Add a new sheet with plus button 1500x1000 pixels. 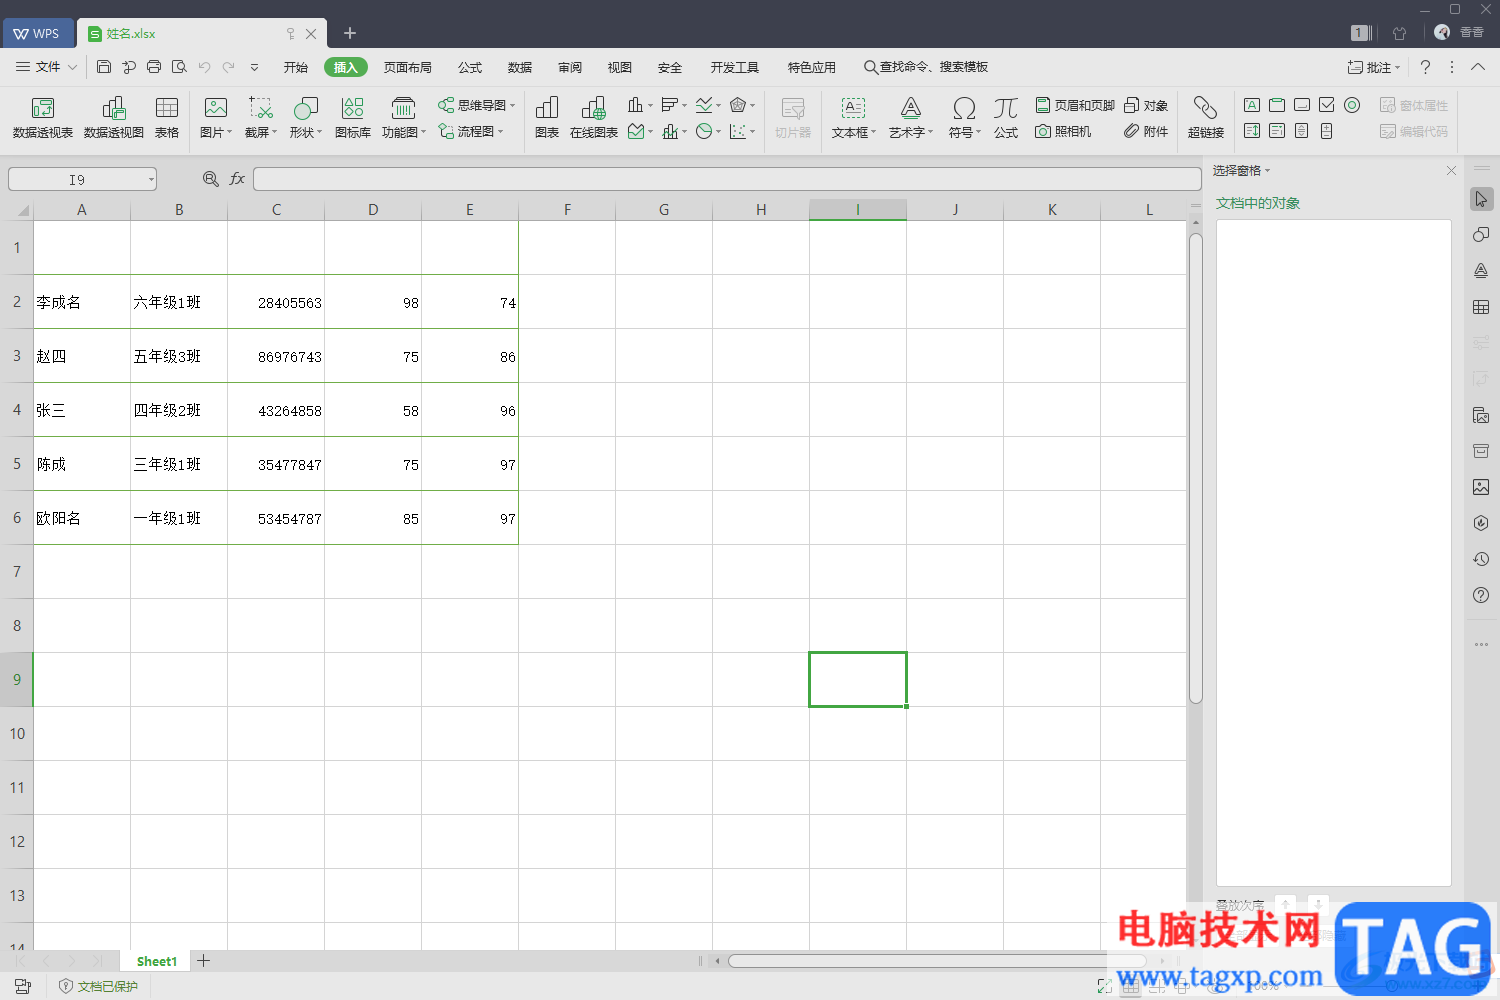click(x=203, y=961)
